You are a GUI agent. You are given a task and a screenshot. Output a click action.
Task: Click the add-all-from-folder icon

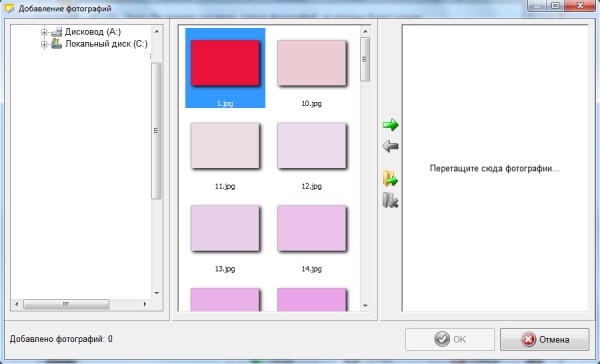tap(390, 178)
